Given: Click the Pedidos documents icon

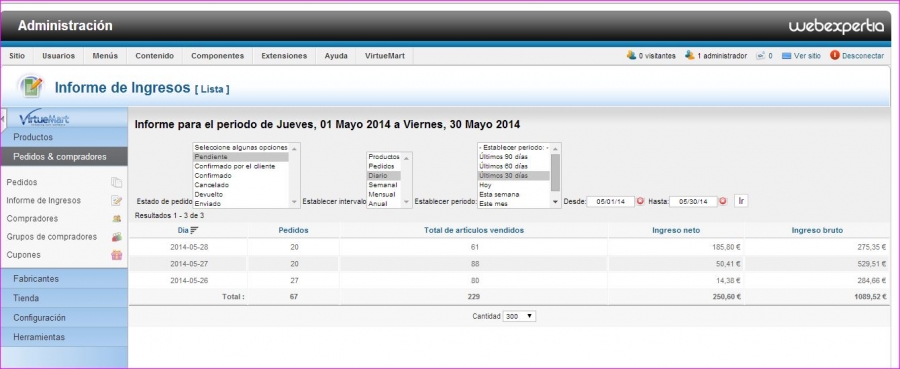Looking at the screenshot, I should point(117,182).
